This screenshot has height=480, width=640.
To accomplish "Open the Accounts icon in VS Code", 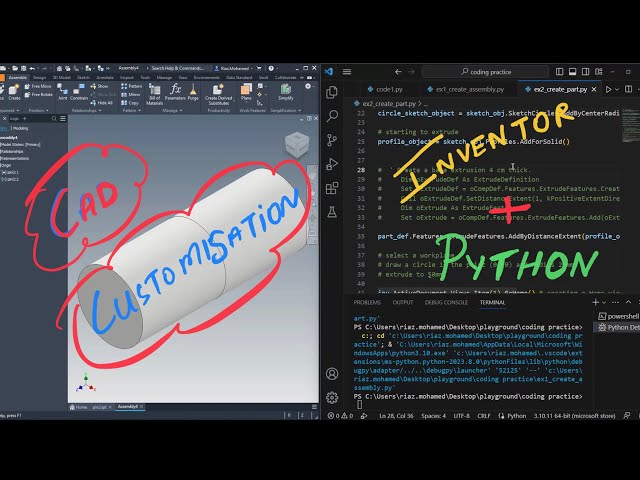I will [332, 373].
